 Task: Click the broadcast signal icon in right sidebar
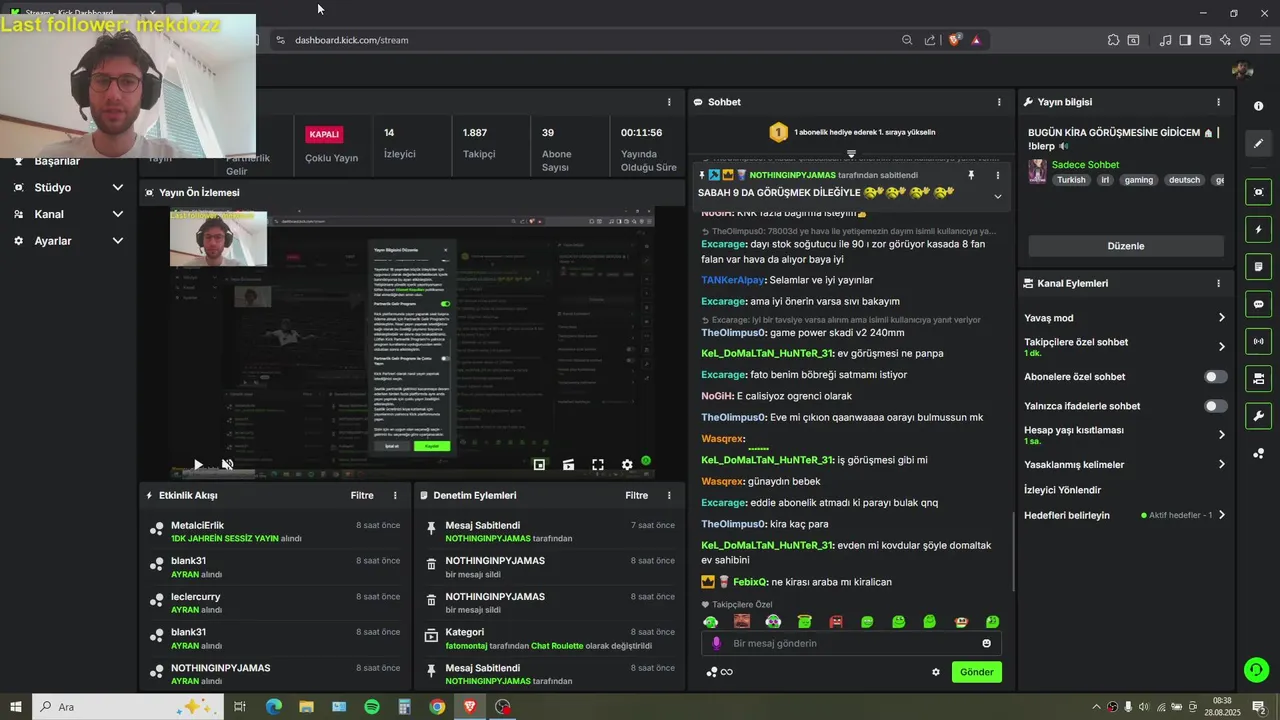click(1258, 341)
